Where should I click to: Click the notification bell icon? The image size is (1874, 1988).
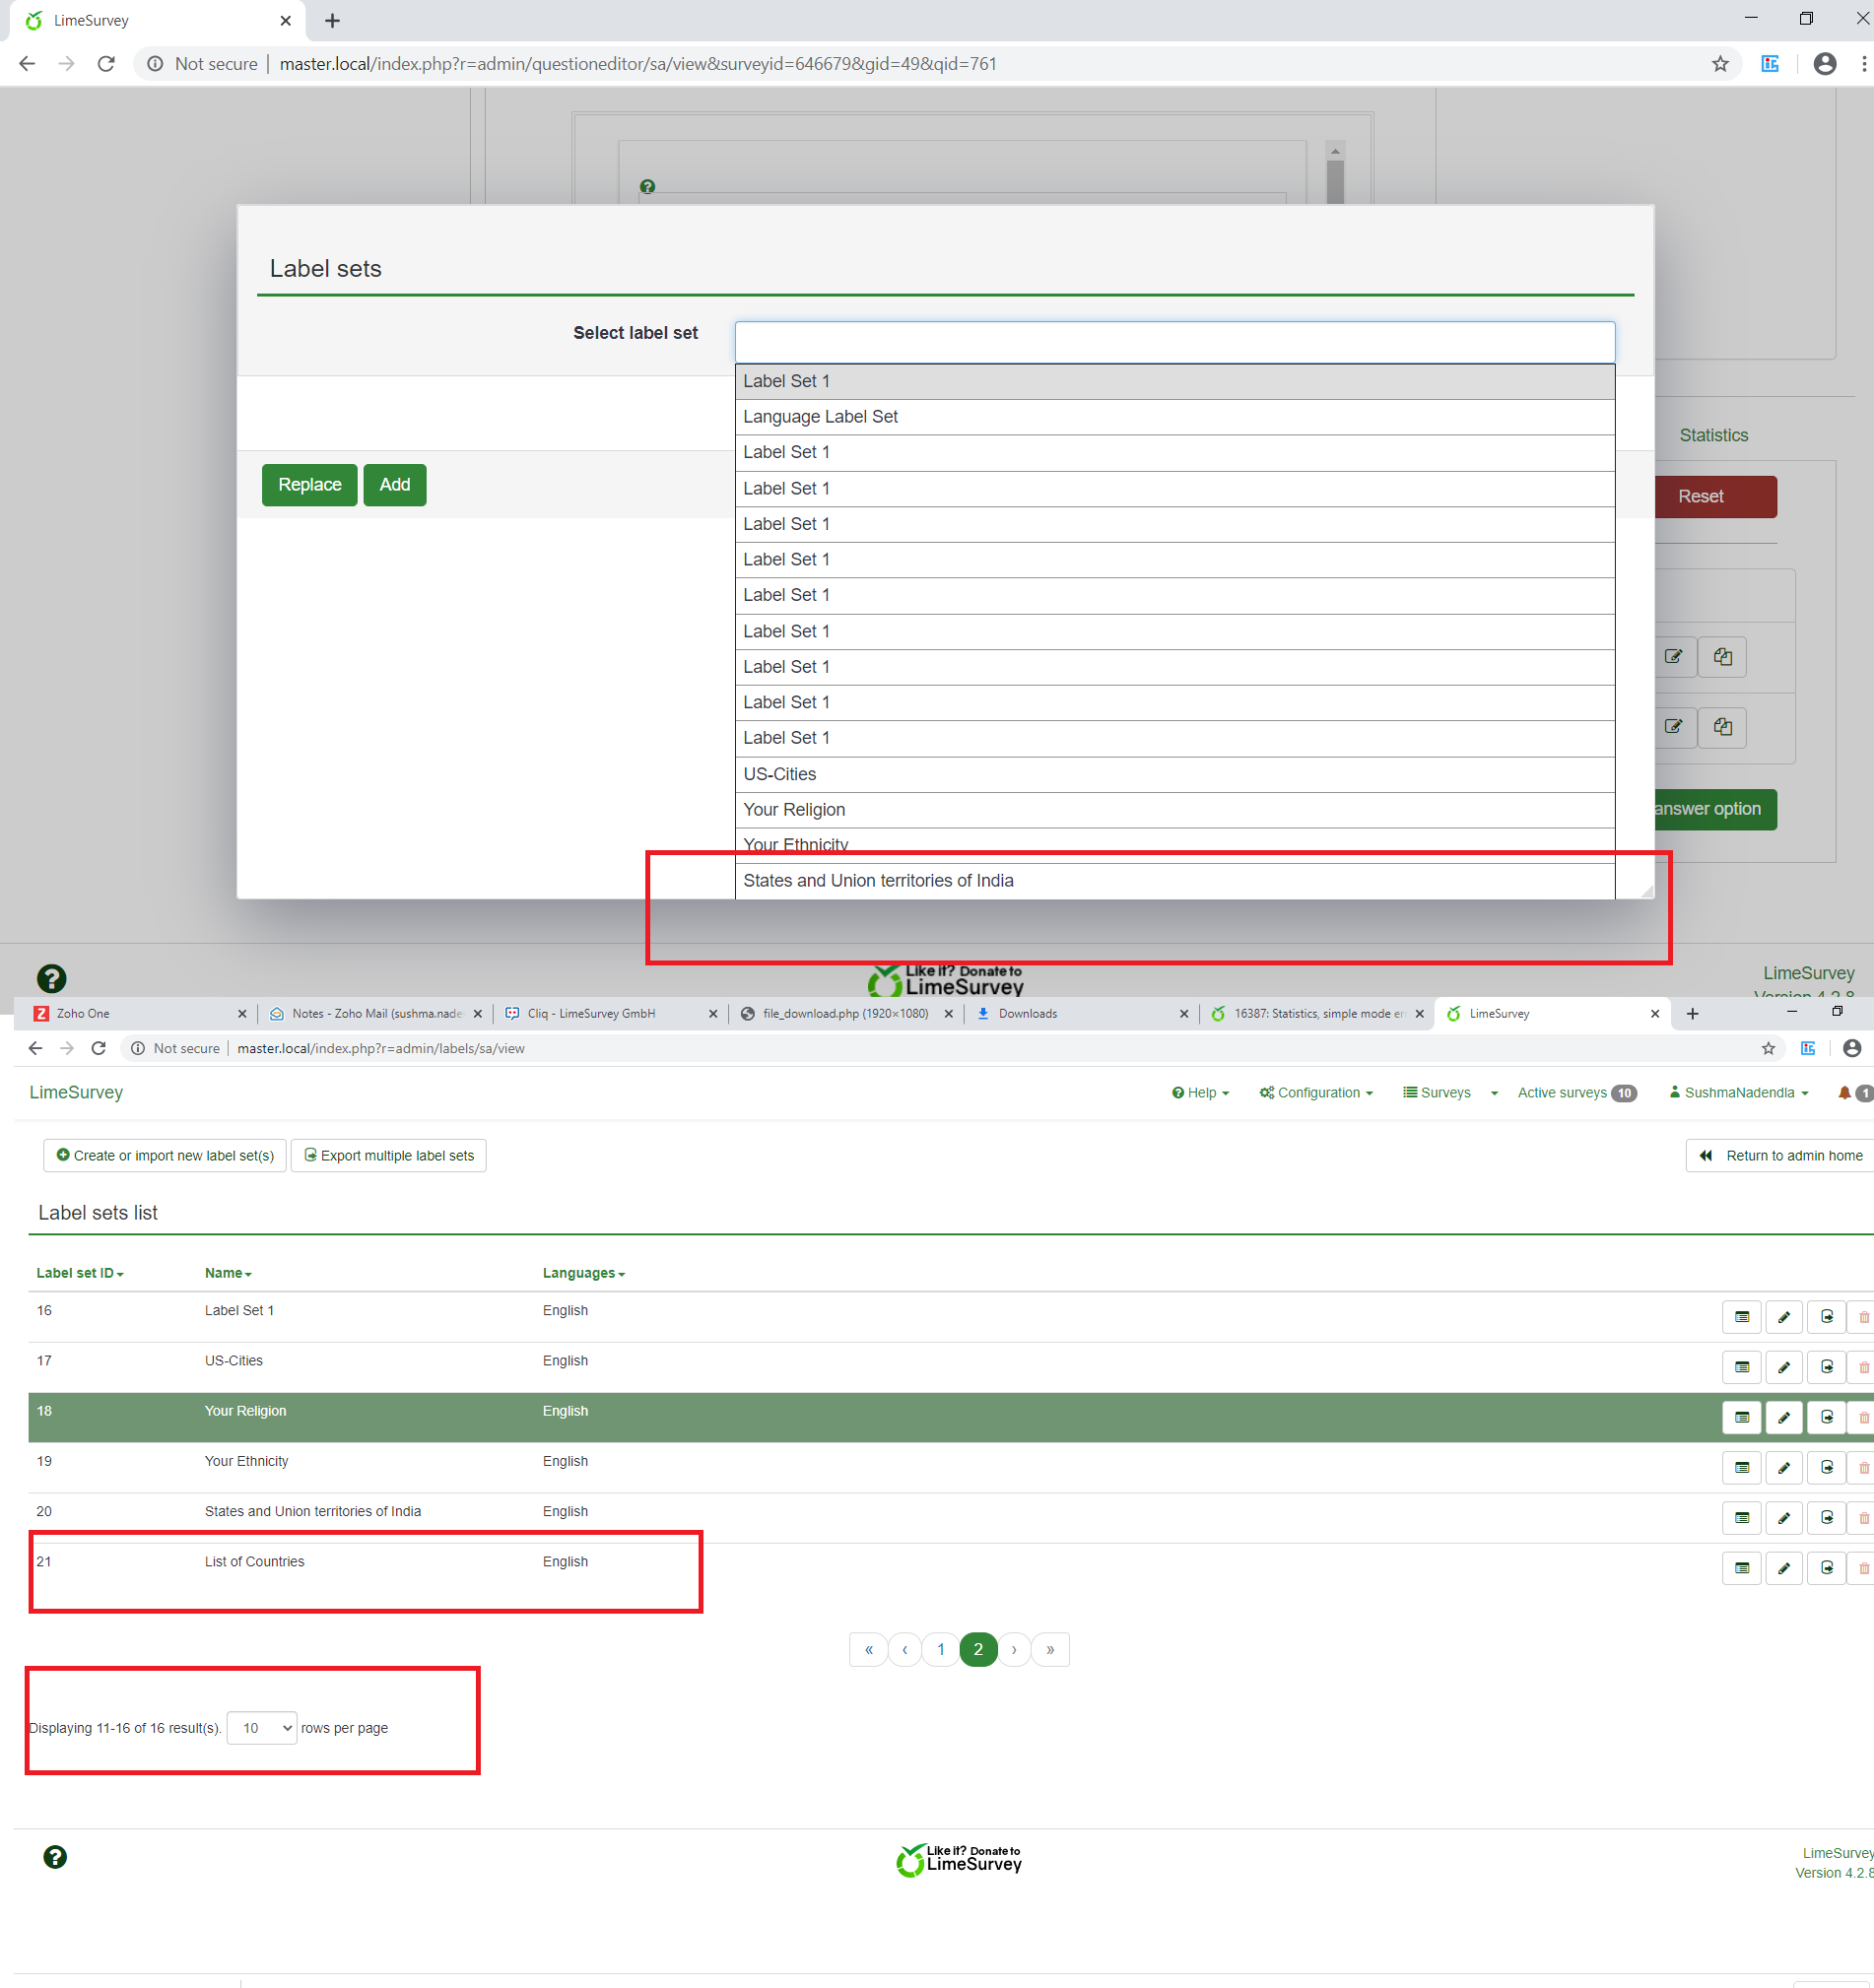click(1844, 1093)
